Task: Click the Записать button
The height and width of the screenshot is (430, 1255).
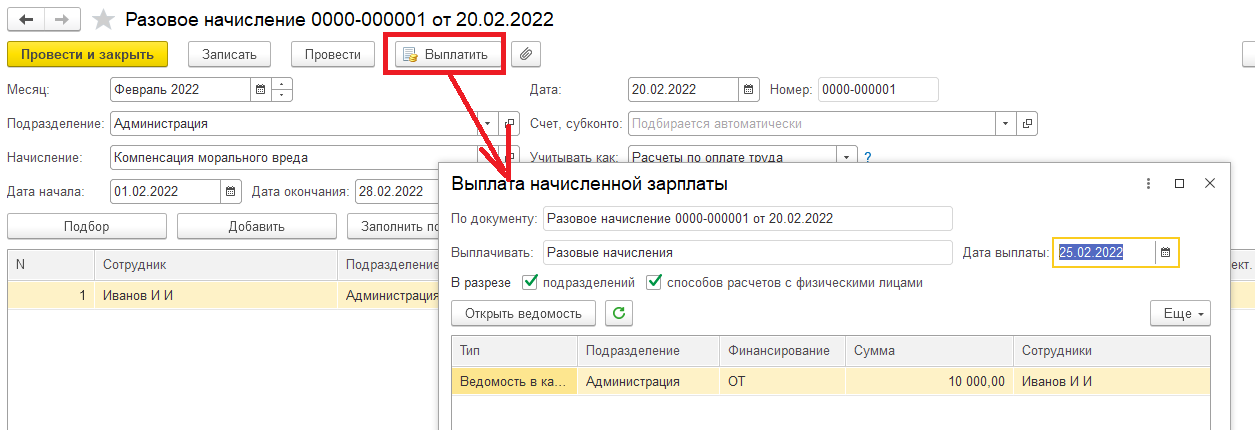Action: pos(229,54)
